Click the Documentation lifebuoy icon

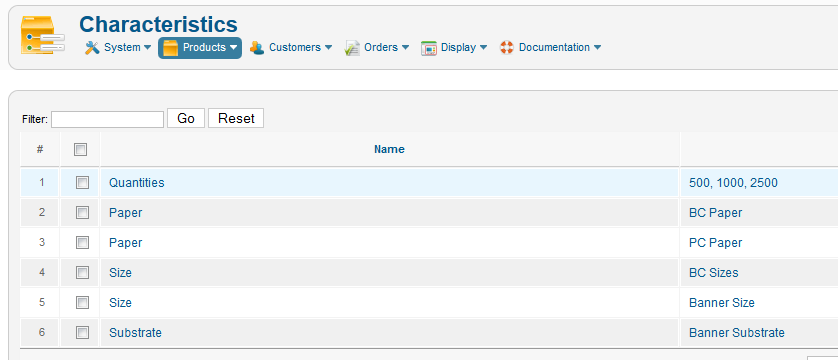click(x=507, y=48)
